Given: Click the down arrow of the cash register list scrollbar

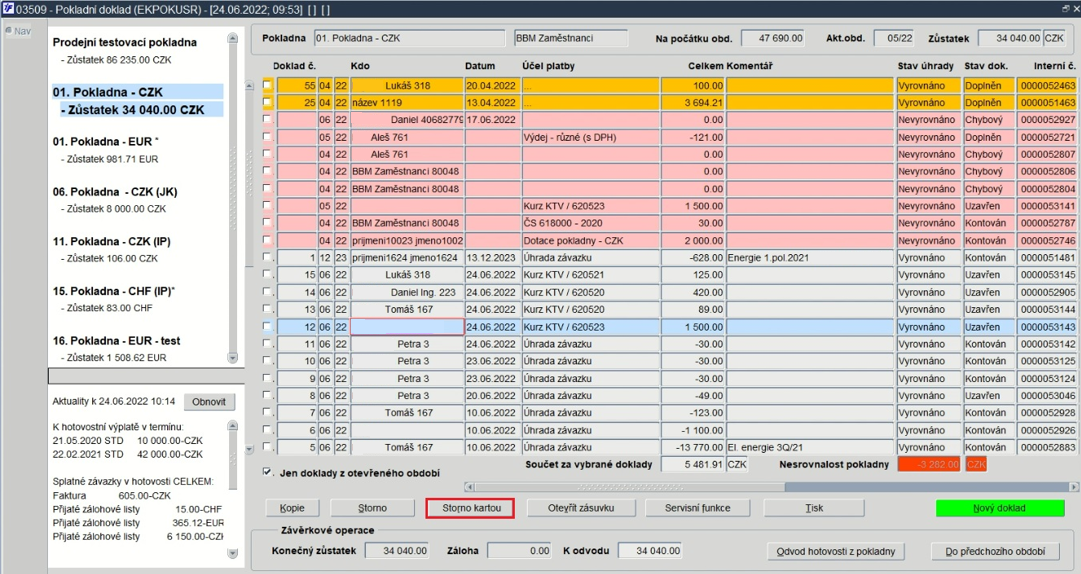Looking at the screenshot, I should coord(232,358).
